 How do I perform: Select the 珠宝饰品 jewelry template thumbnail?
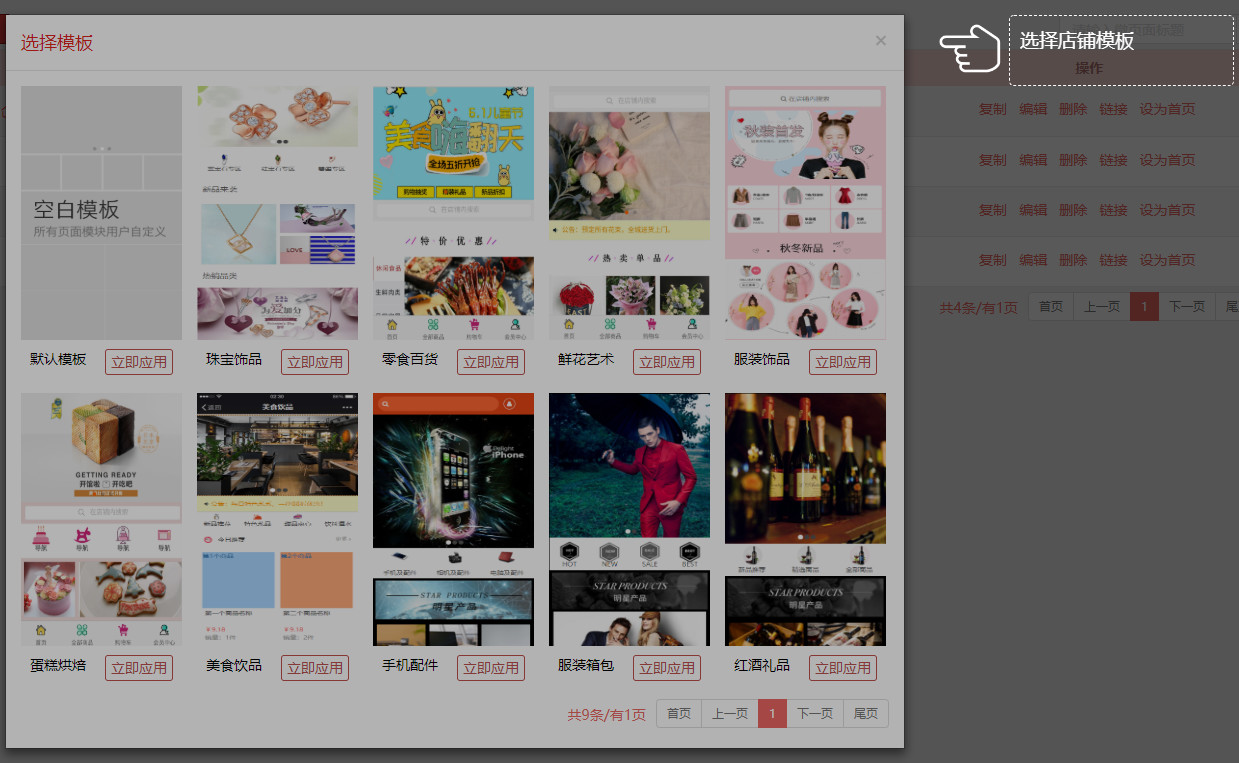tap(277, 213)
